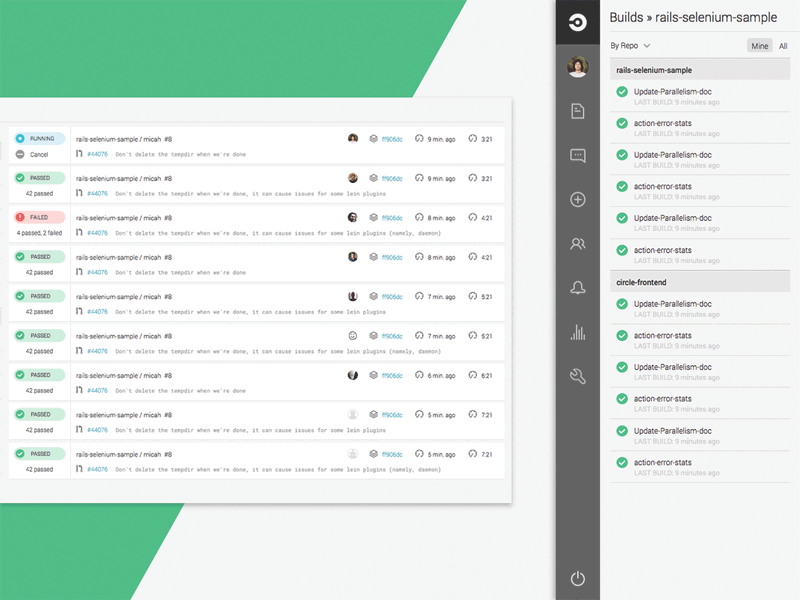Screen dimensions: 800x600
Task: Open the team people icon in sidebar
Action: pos(578,244)
